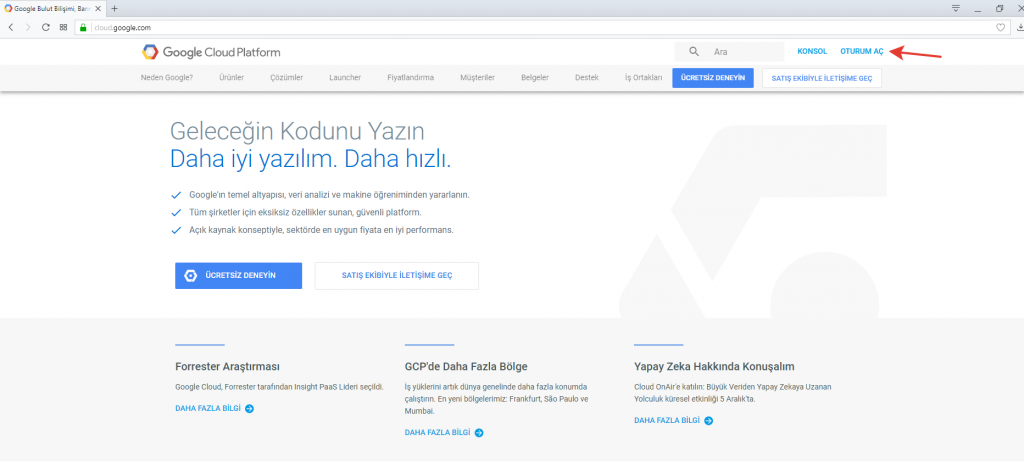
Task: Open the Fiyatlandırma menu
Action: pyautogui.click(x=411, y=78)
